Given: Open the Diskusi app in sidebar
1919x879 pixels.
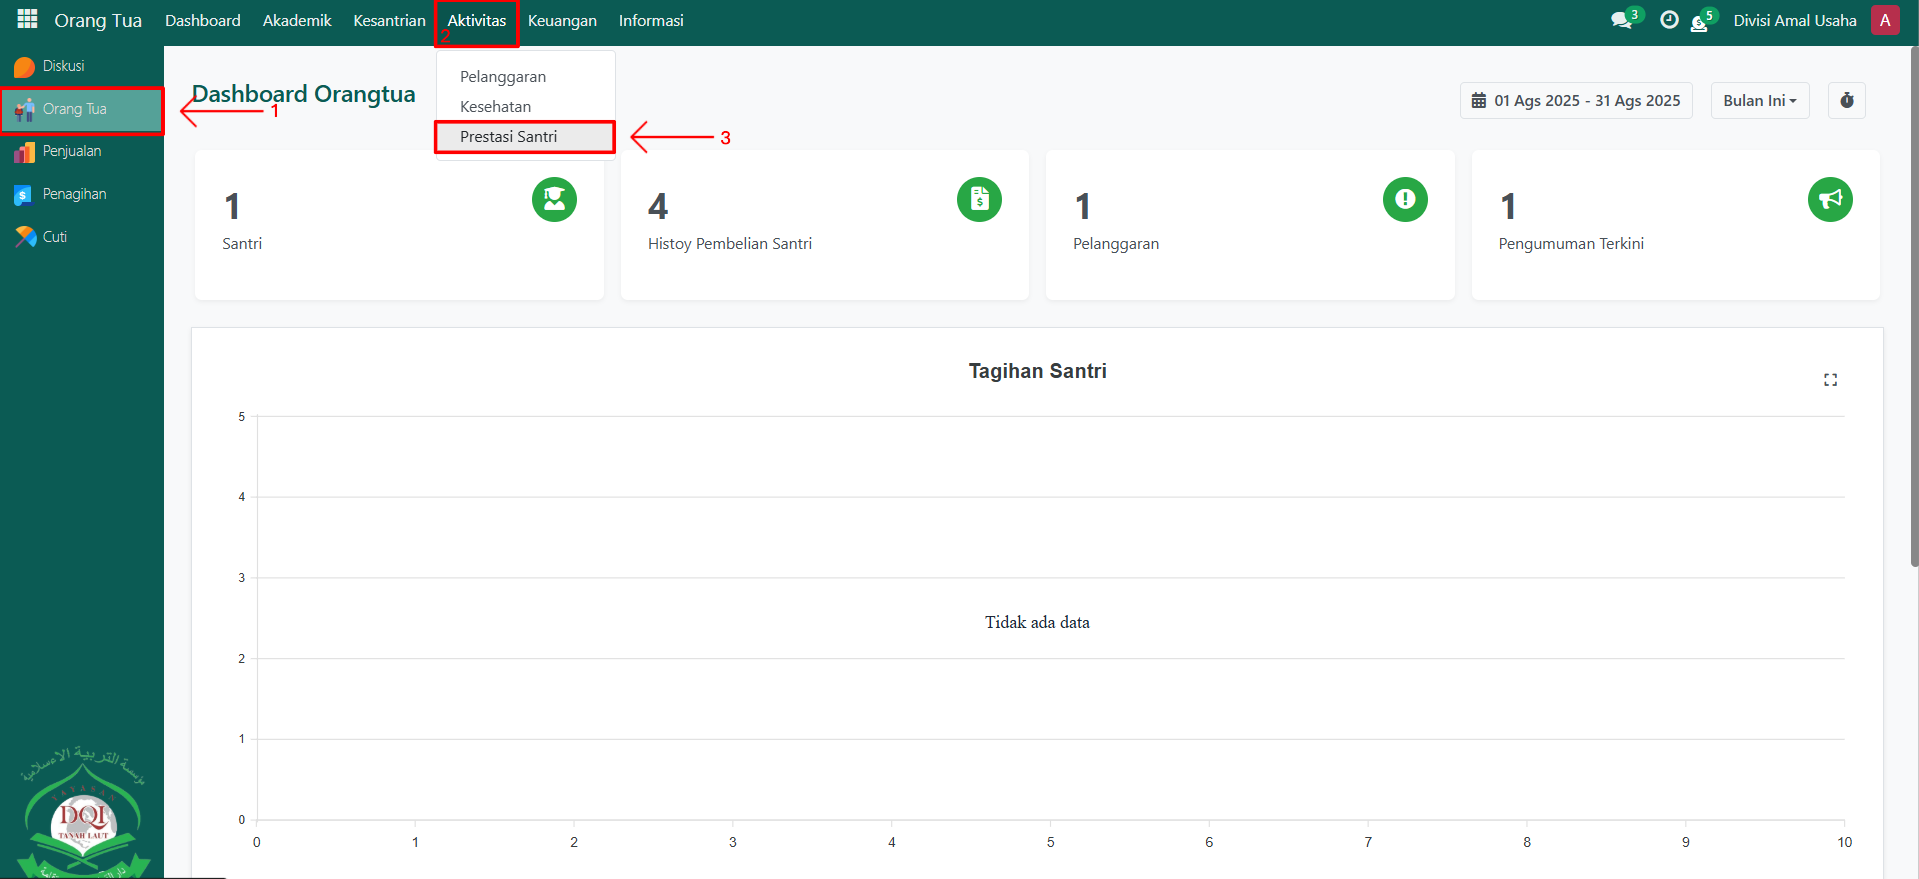Looking at the screenshot, I should pos(63,66).
